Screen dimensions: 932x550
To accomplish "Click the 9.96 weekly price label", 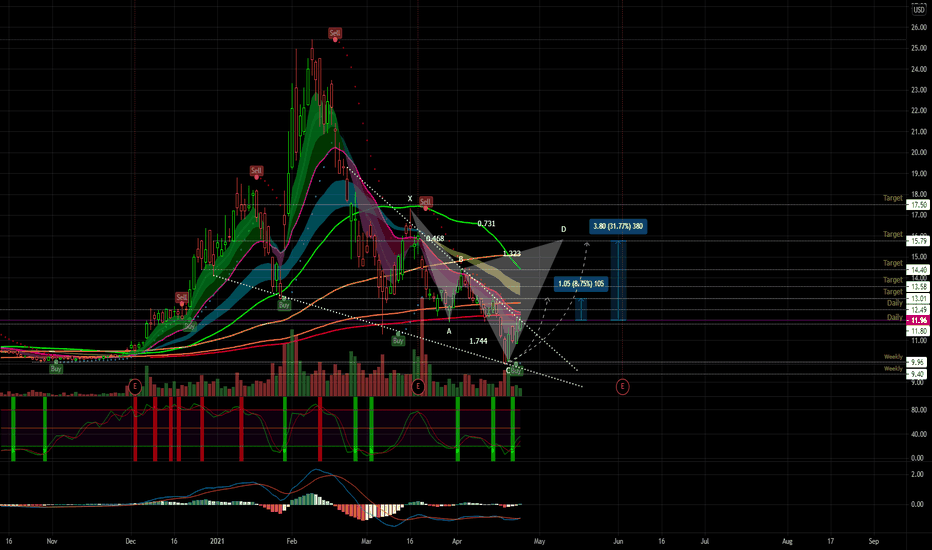I will point(917,362).
